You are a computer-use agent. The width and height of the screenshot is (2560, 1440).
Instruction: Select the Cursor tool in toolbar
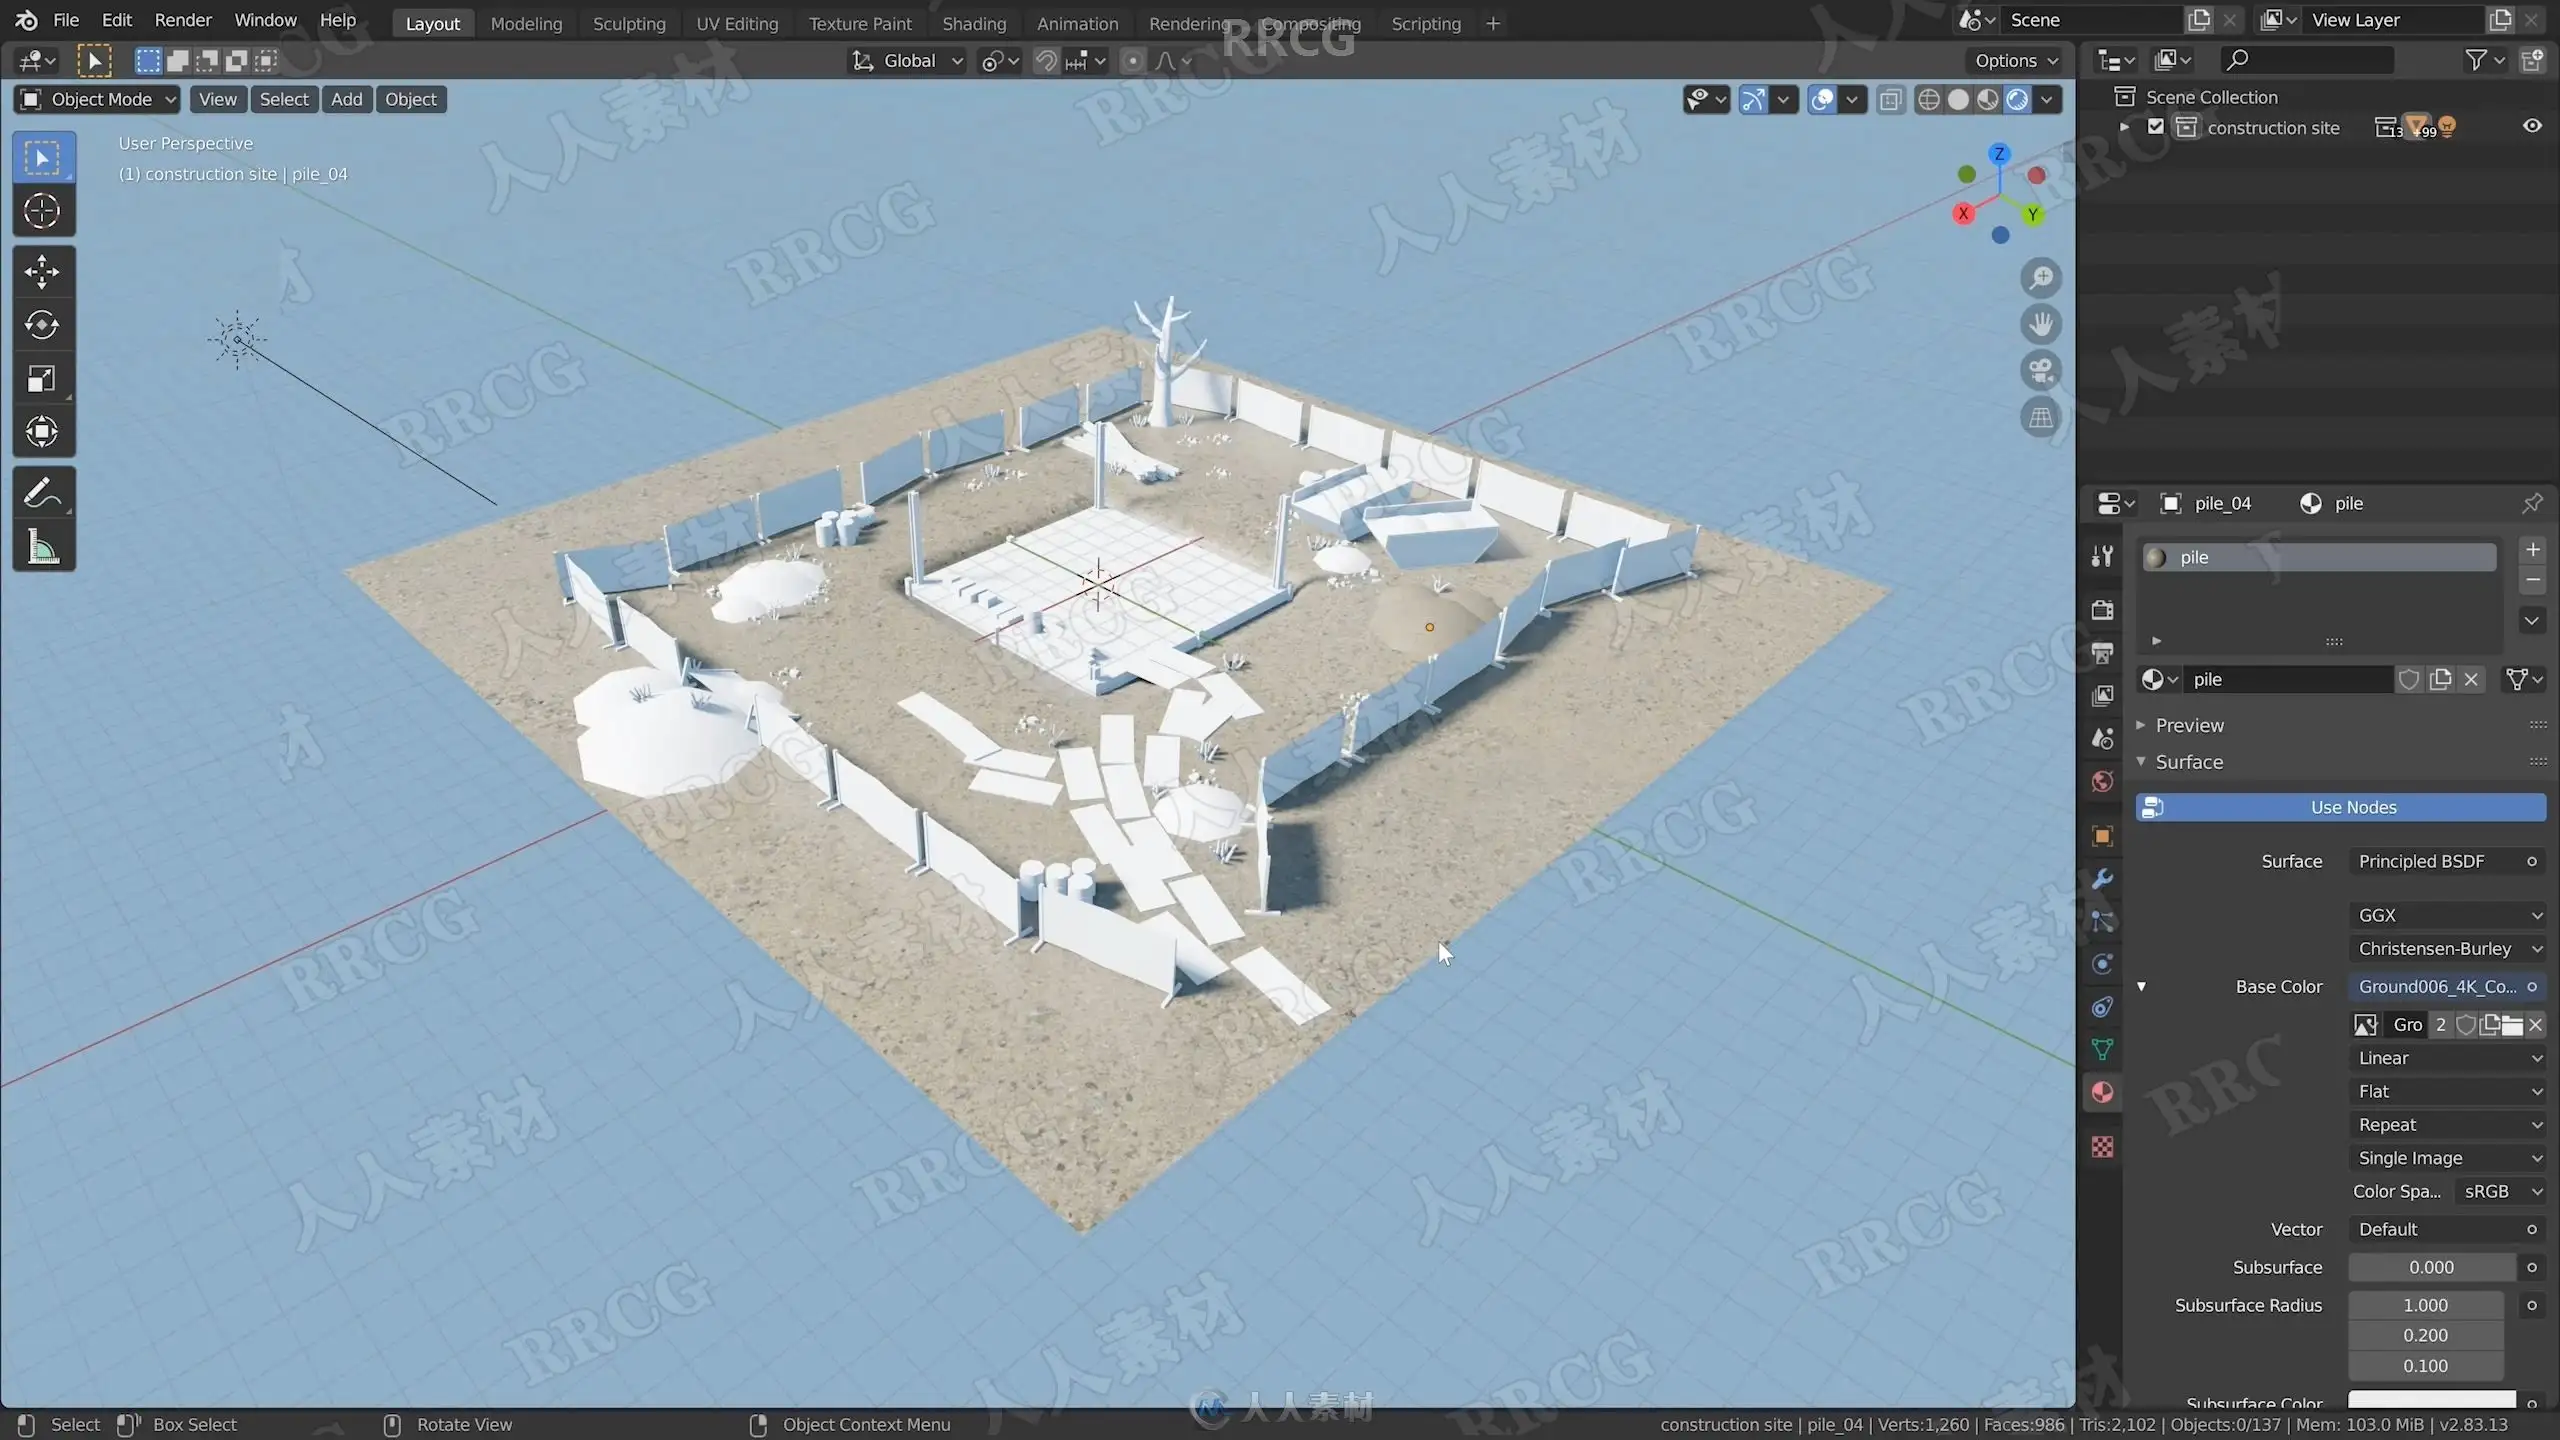coord(42,211)
